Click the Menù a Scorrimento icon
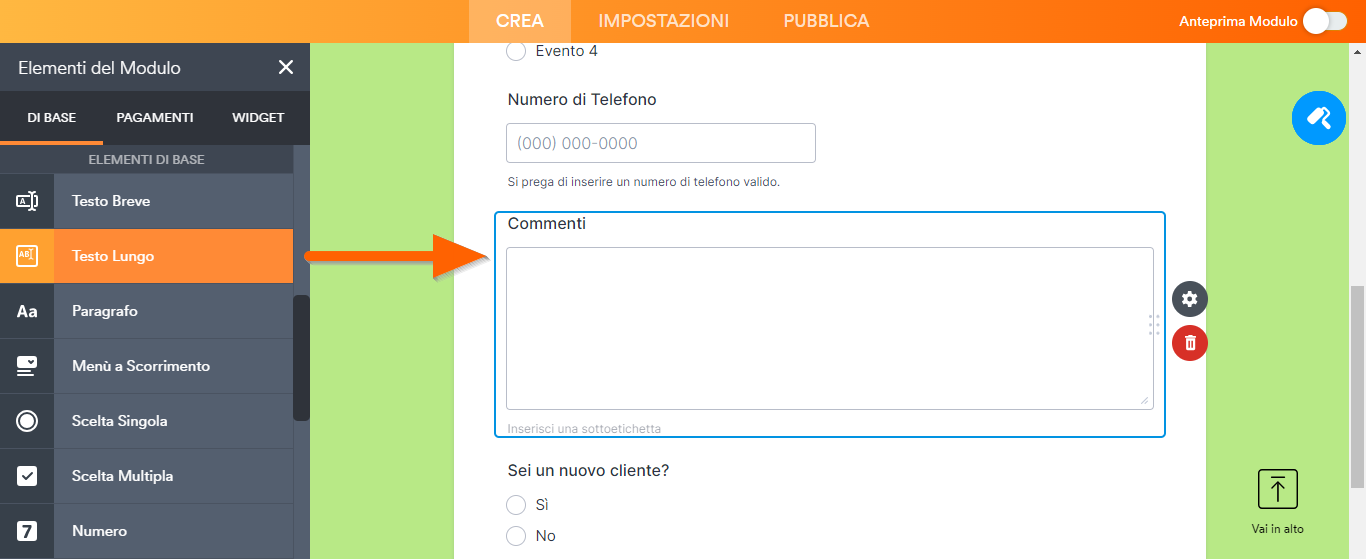The image size is (1366, 559). coord(27,366)
